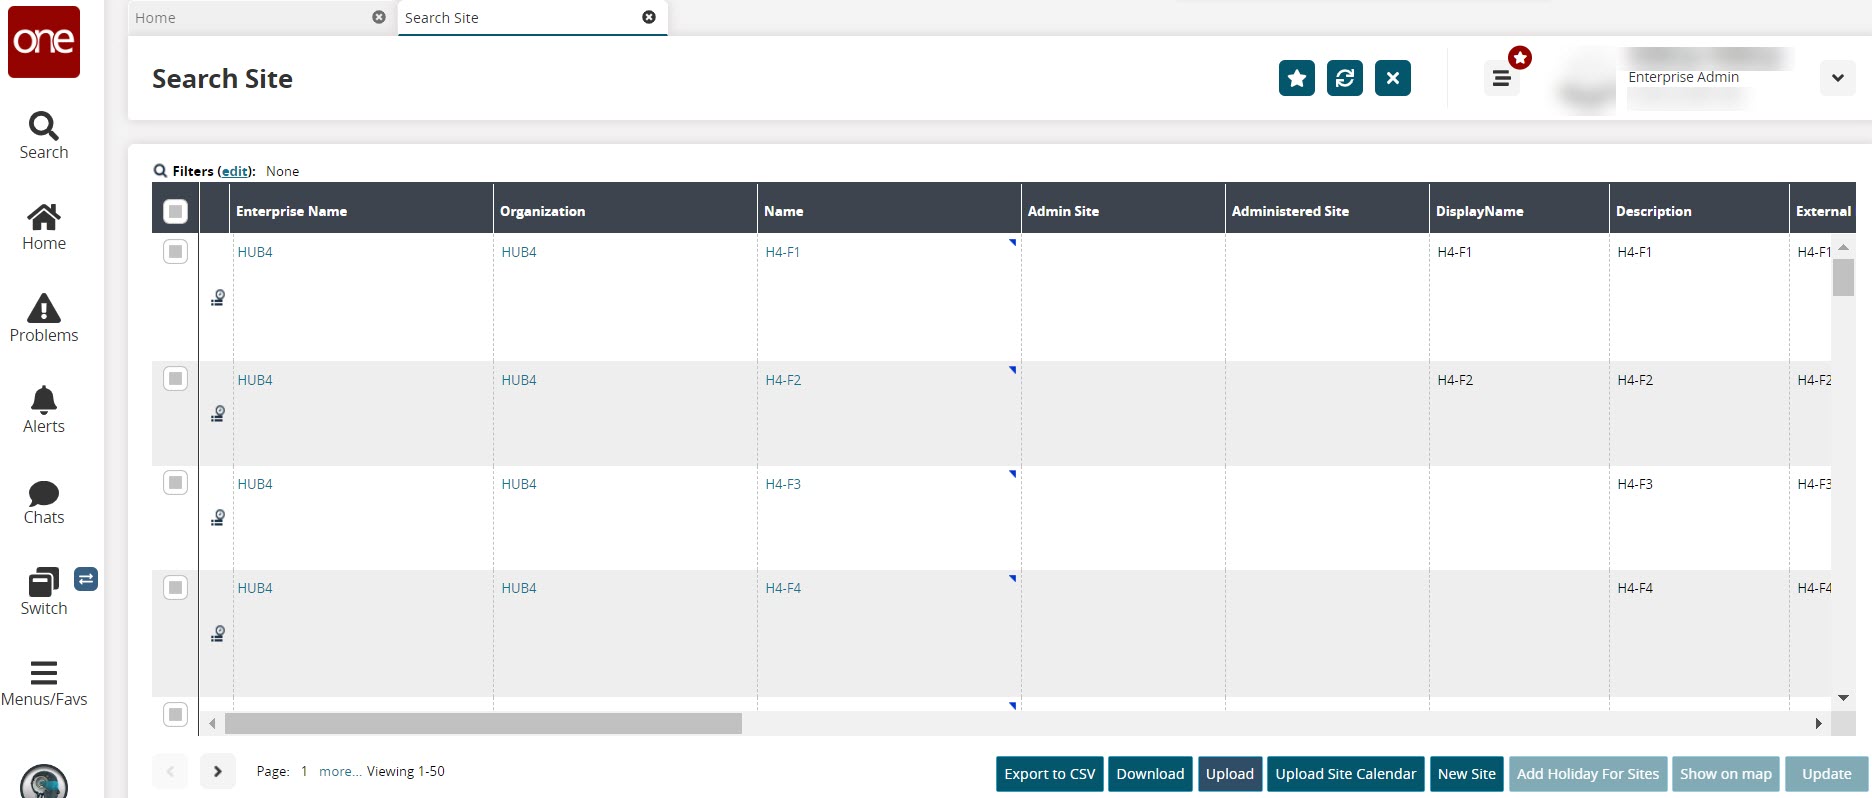Open HUB4 enterprise link in H4-F2 row

(255, 380)
